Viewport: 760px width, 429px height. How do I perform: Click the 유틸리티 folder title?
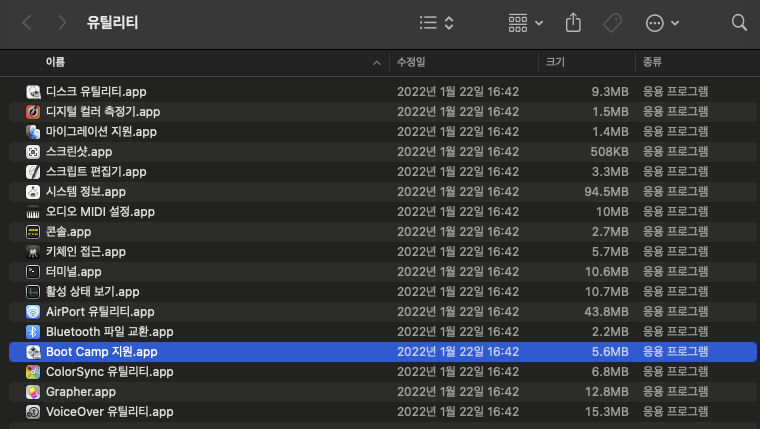click(112, 23)
